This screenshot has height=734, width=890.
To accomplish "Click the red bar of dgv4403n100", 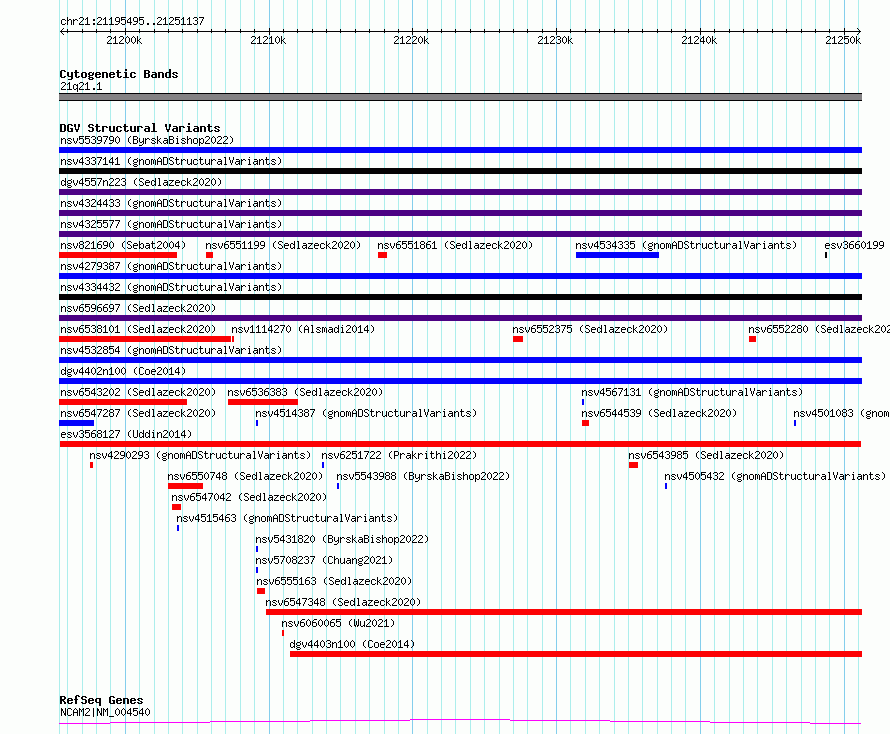I will (576, 655).
